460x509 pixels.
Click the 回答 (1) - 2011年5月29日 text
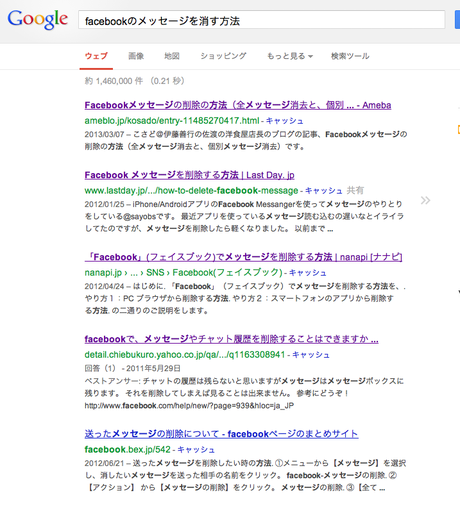coord(132,368)
